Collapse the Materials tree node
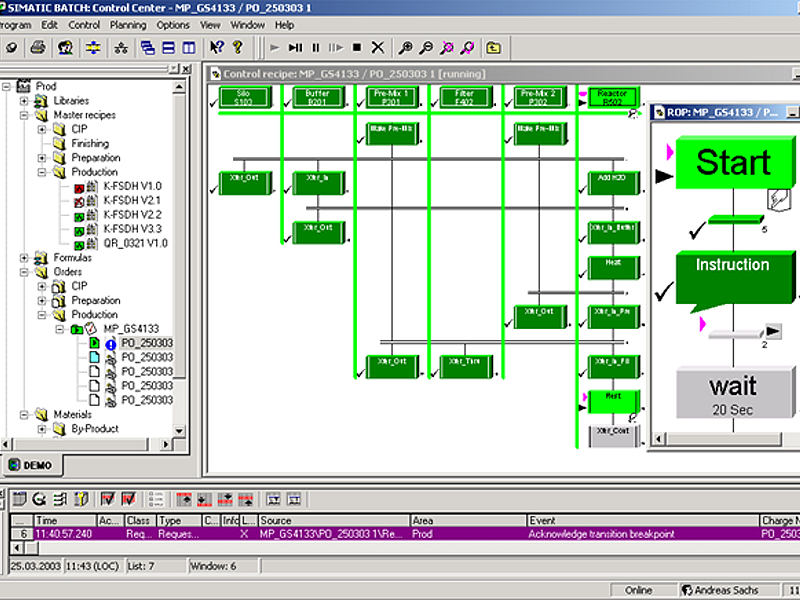Screen dimensions: 800x600 click(24, 415)
